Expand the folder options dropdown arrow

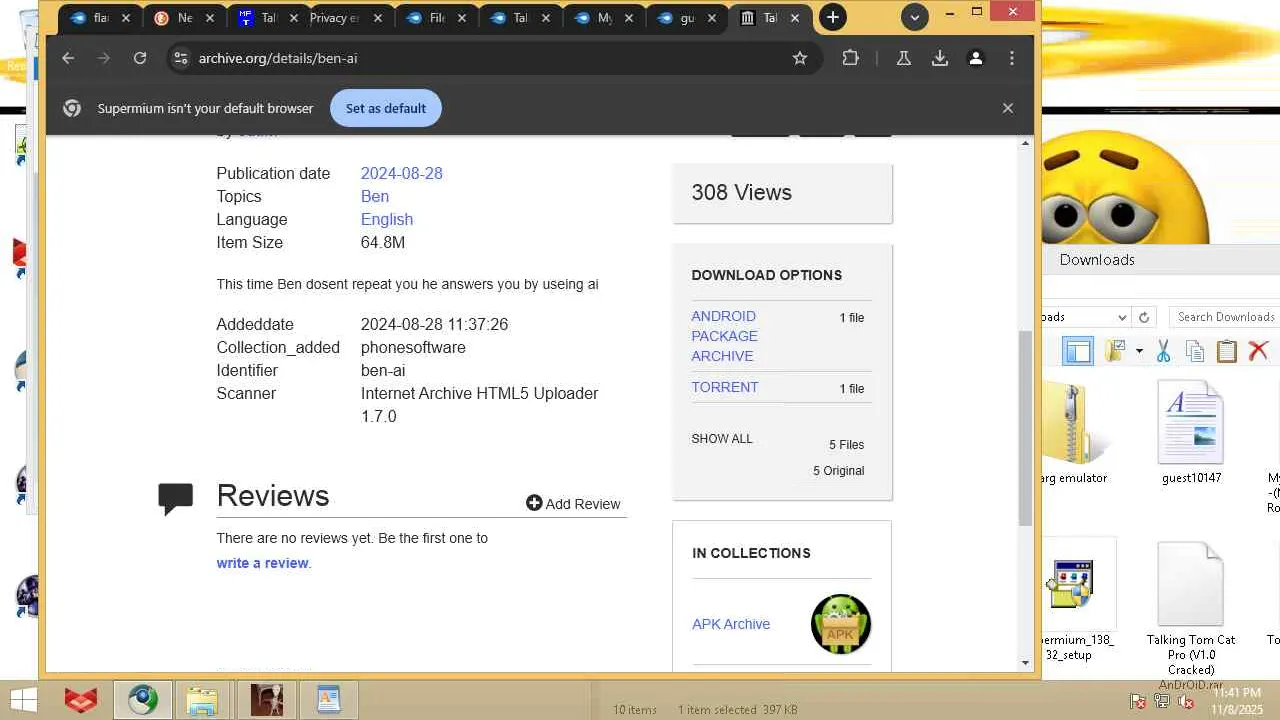1138,351
